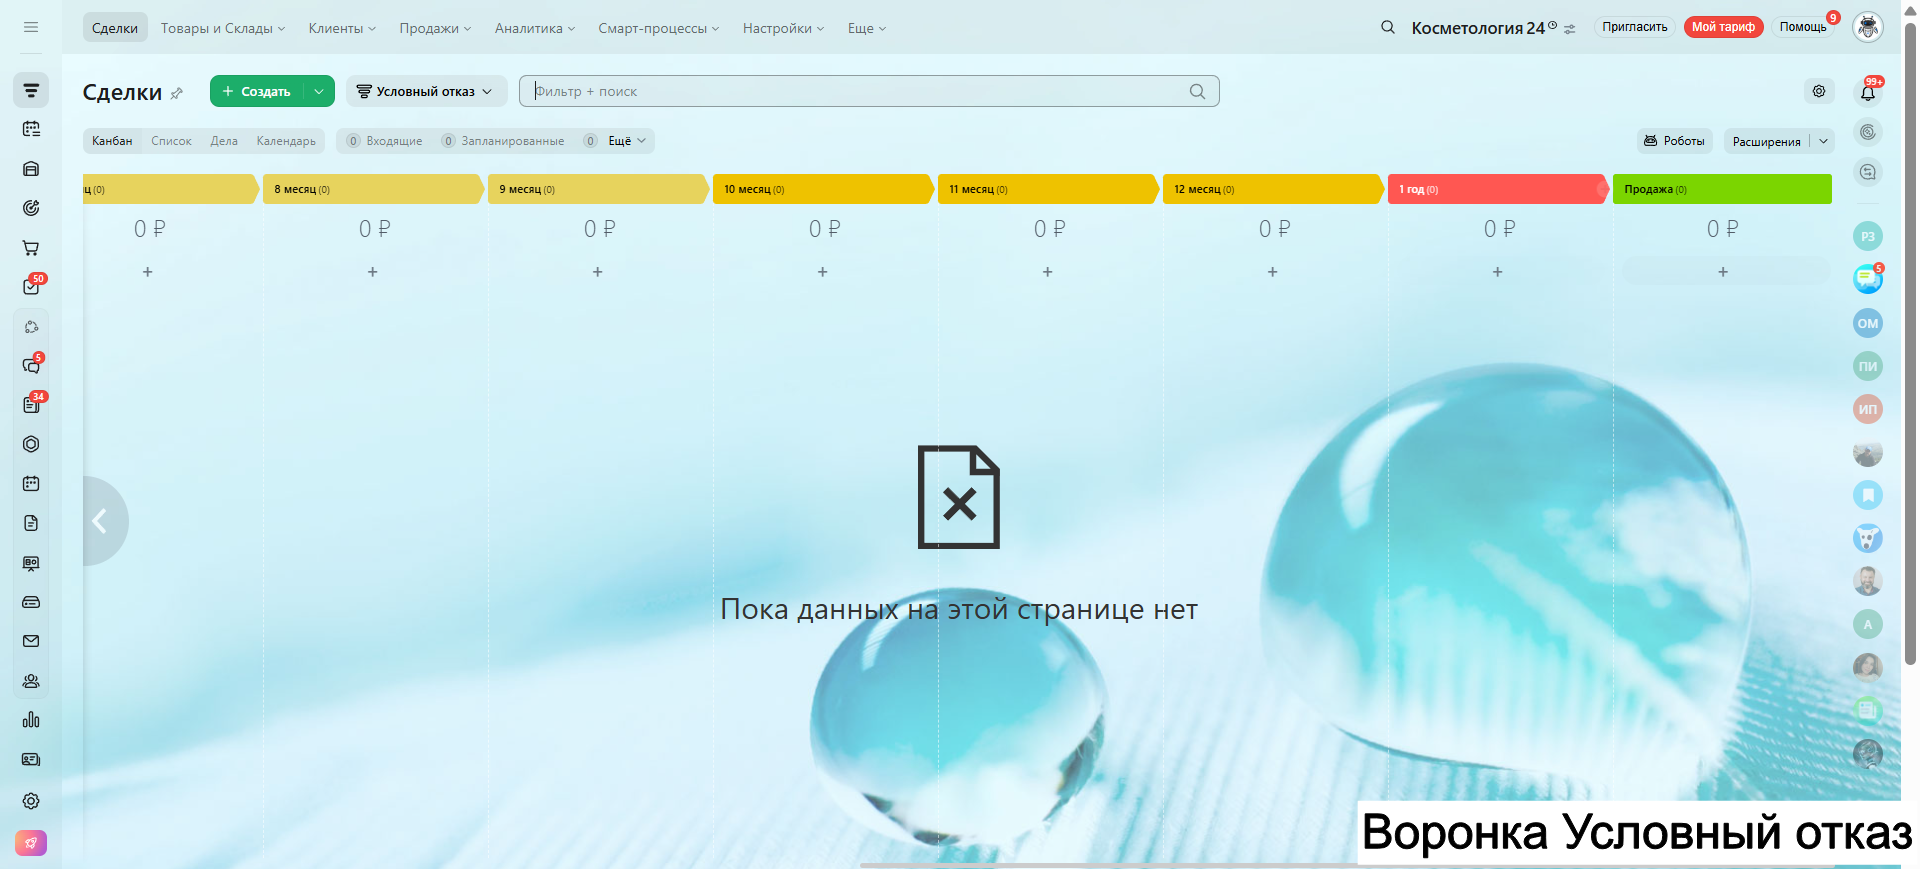The height and width of the screenshot is (869, 1920).
Task: Click the Пригласить button
Action: tap(1635, 27)
